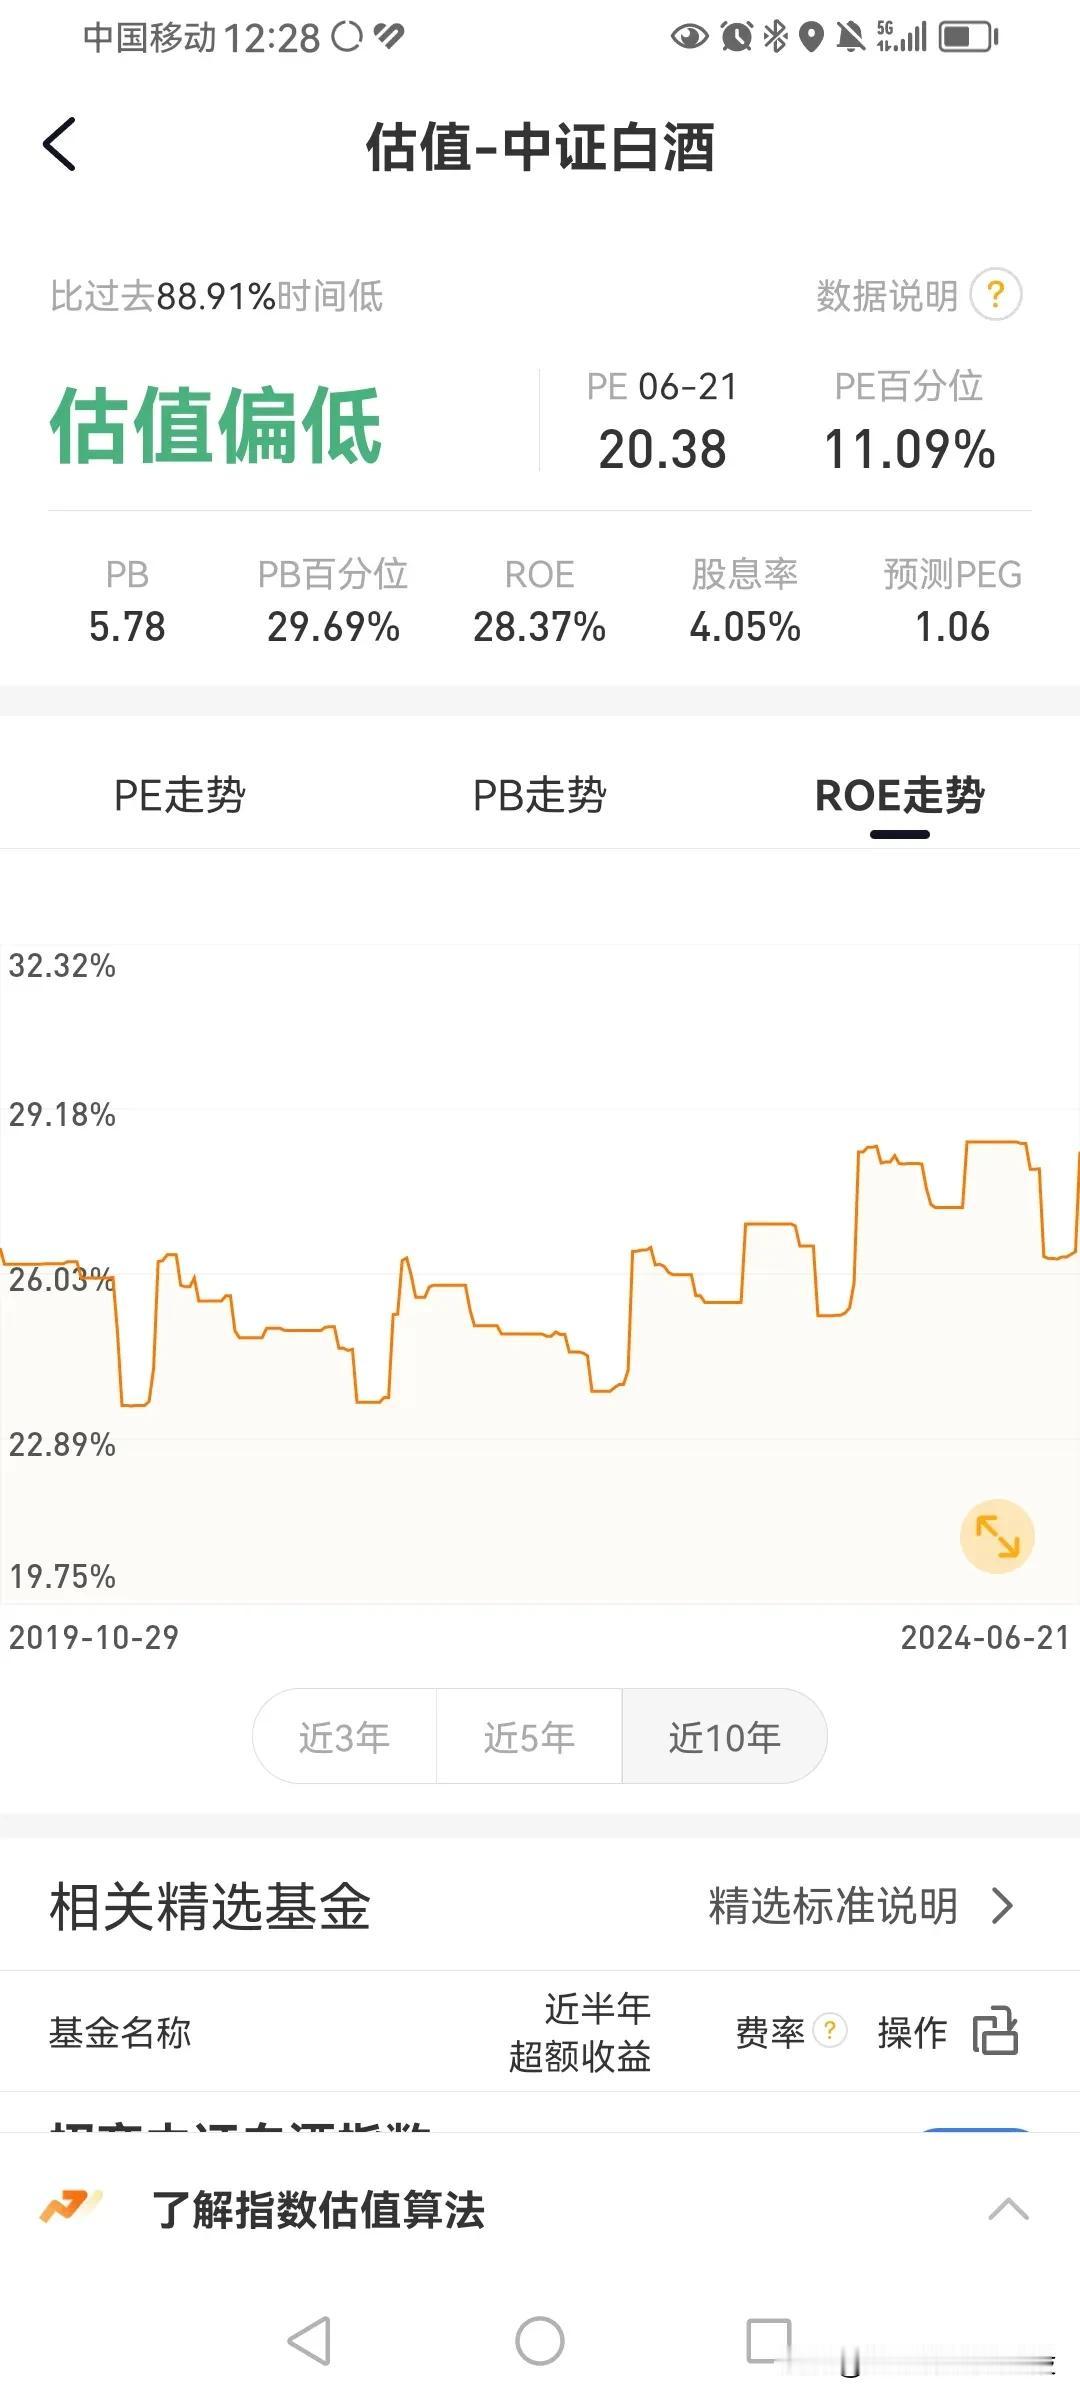Open 精选标准说明 right chevron
The image size is (1080, 2400).
1003,1906
